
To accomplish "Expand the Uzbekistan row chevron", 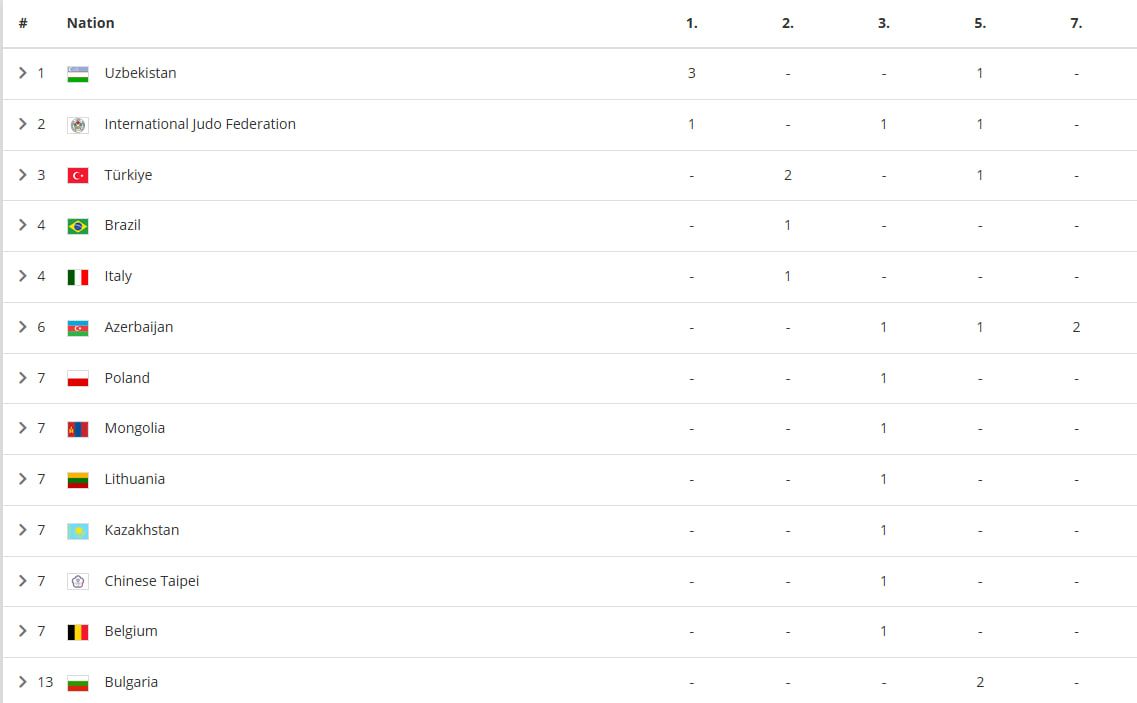I will click(x=22, y=73).
